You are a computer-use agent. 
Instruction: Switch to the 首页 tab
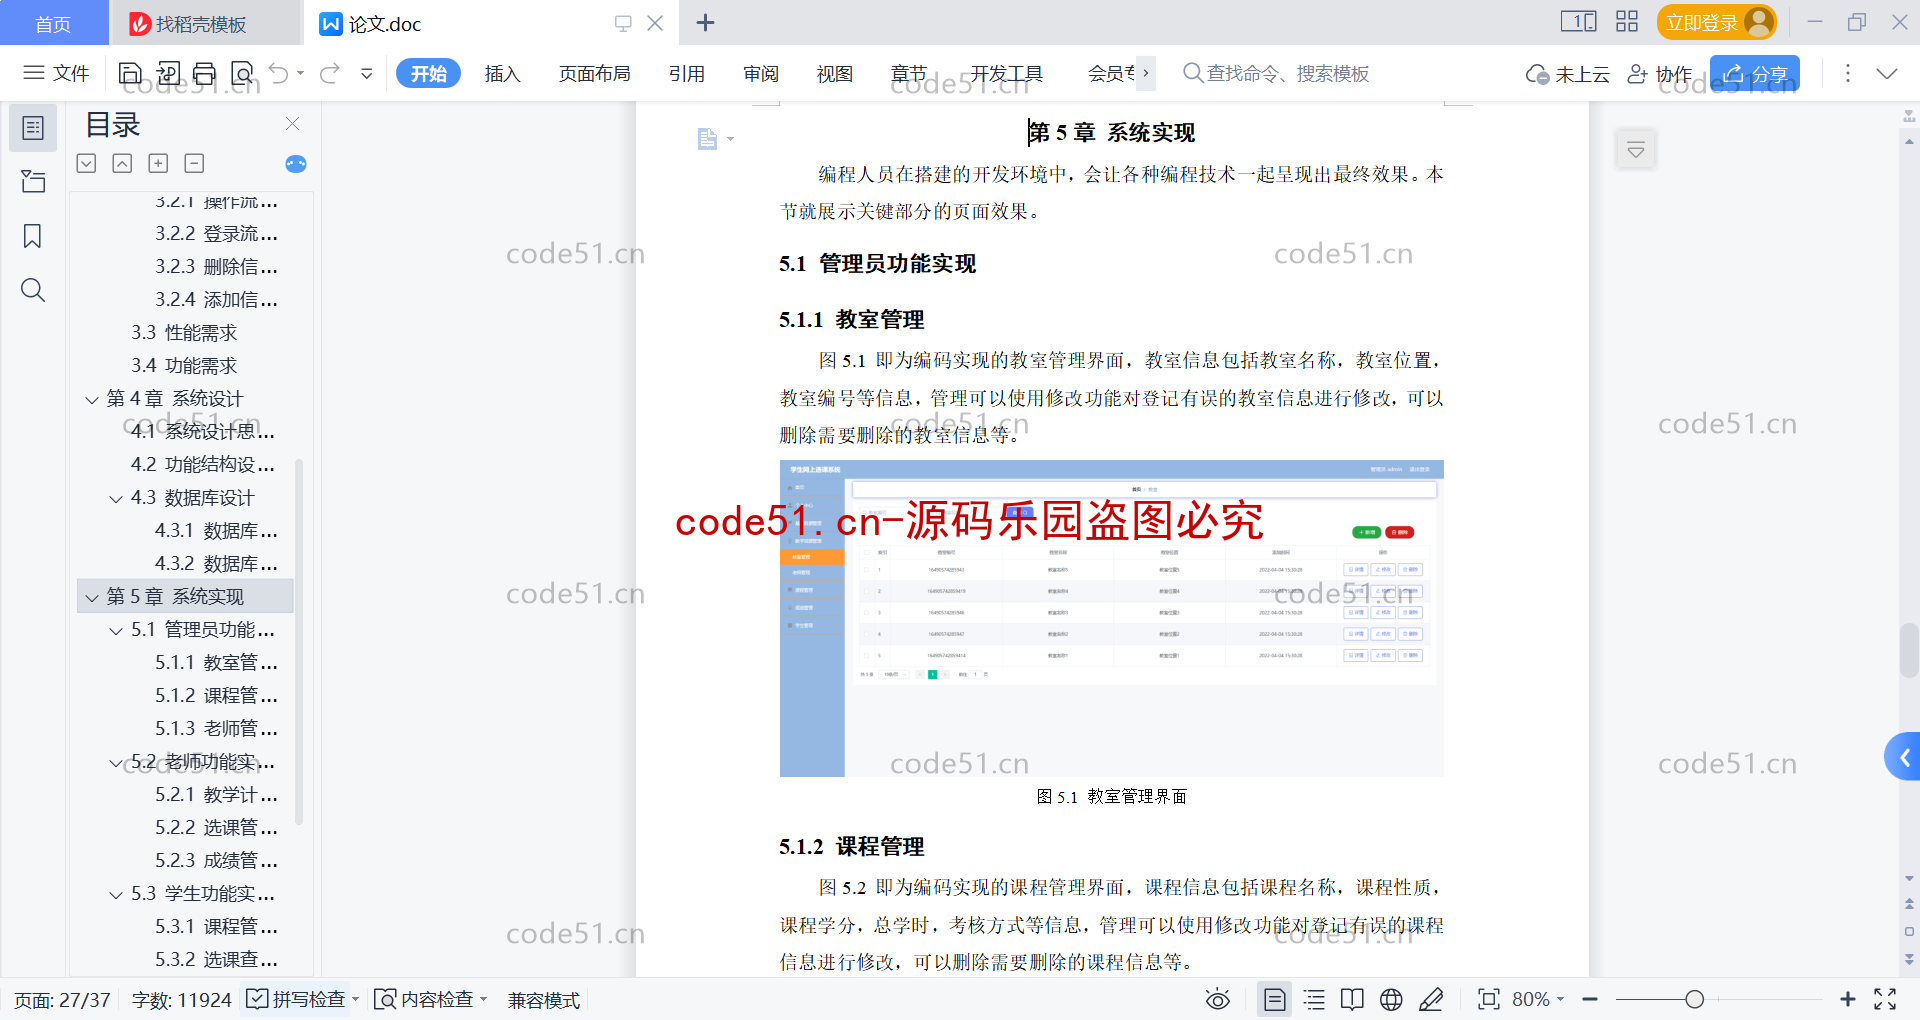53,24
